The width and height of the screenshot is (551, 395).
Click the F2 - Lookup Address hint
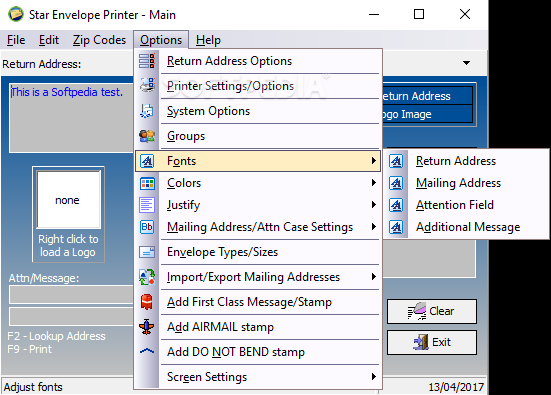tap(56, 336)
